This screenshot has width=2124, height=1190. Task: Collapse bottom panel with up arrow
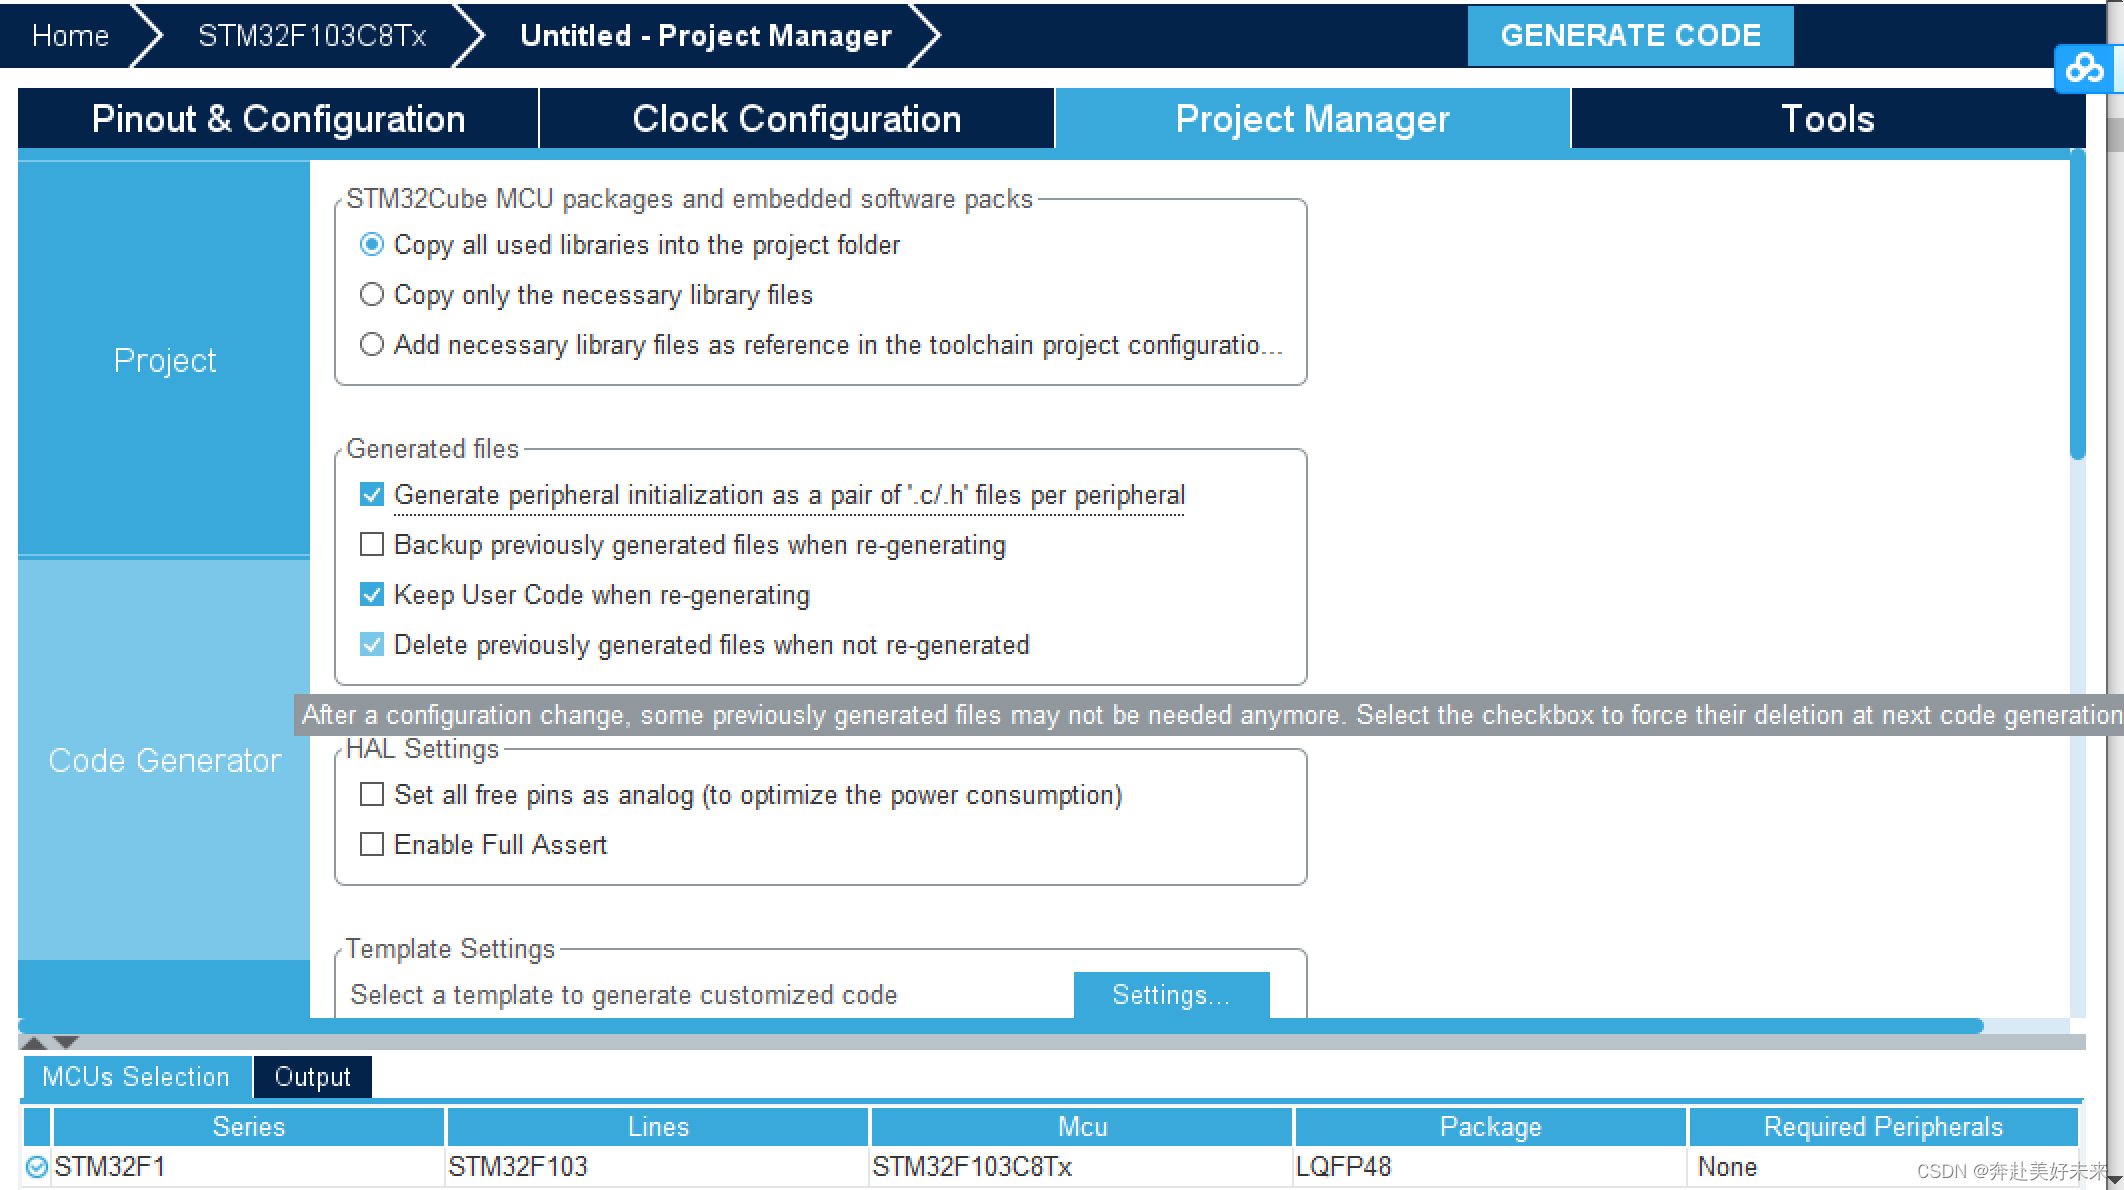tap(34, 1042)
